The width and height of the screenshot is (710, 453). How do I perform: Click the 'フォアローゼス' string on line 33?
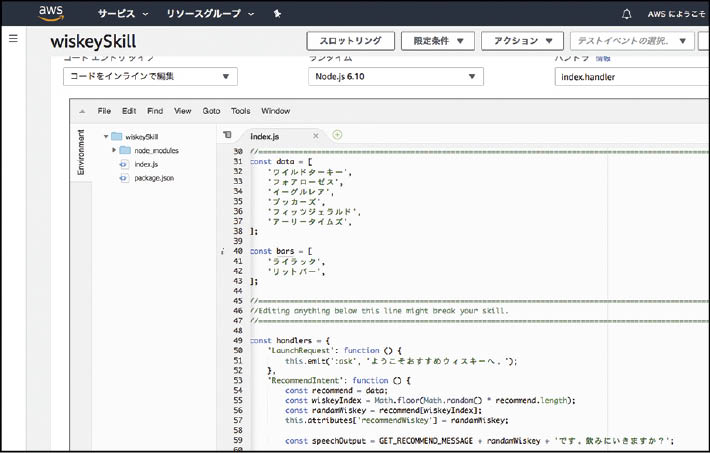tap(303, 182)
